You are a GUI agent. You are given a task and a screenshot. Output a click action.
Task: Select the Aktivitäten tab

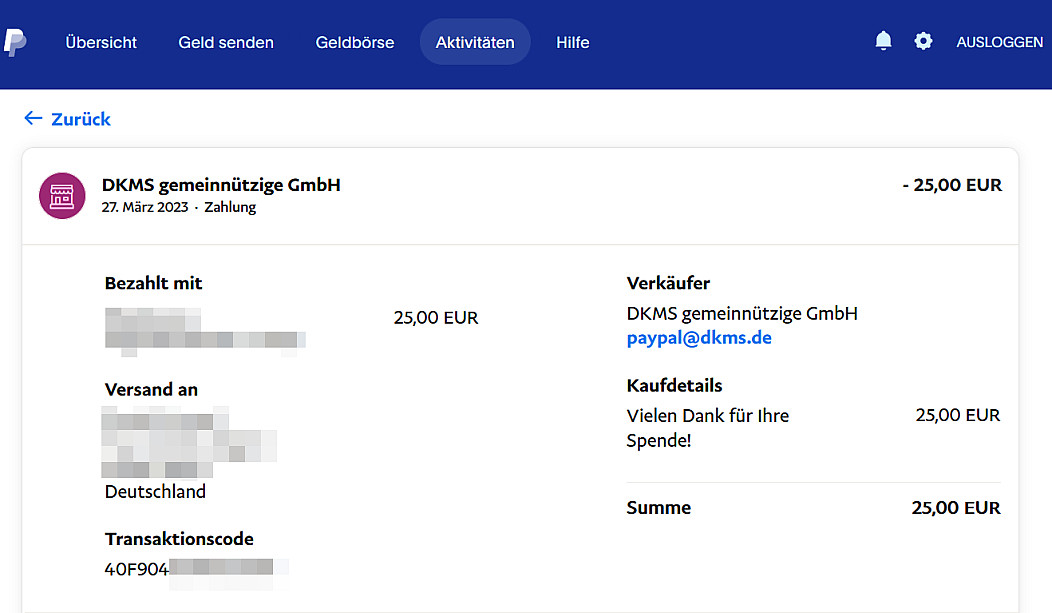pyautogui.click(x=475, y=42)
